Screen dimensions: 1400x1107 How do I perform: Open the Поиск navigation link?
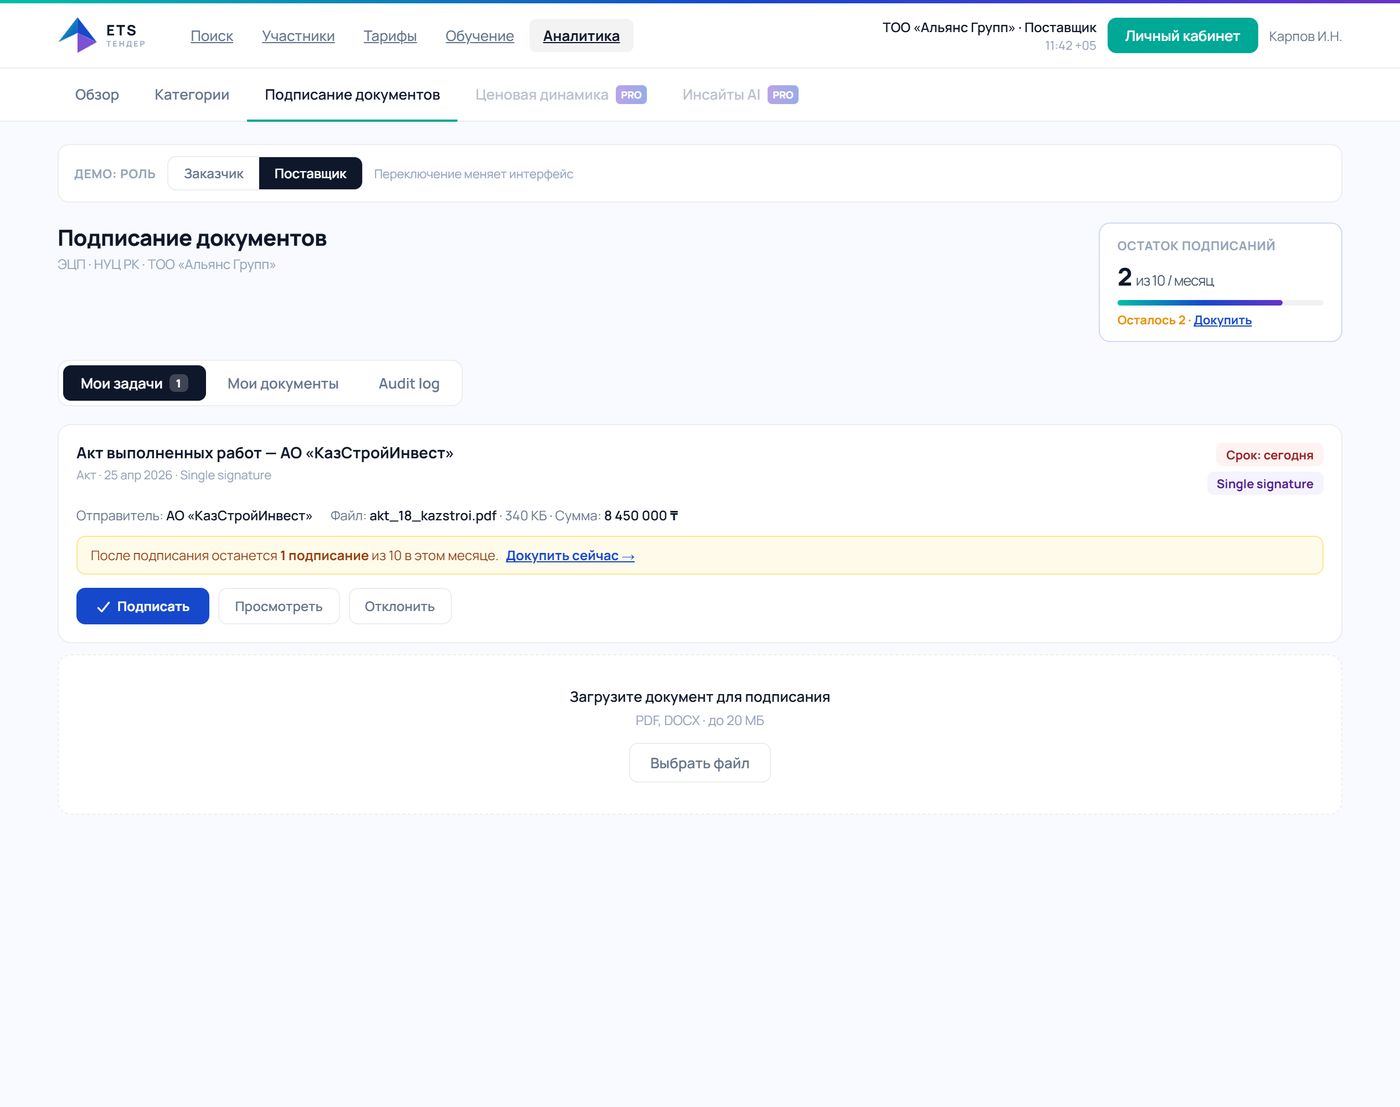(x=212, y=36)
